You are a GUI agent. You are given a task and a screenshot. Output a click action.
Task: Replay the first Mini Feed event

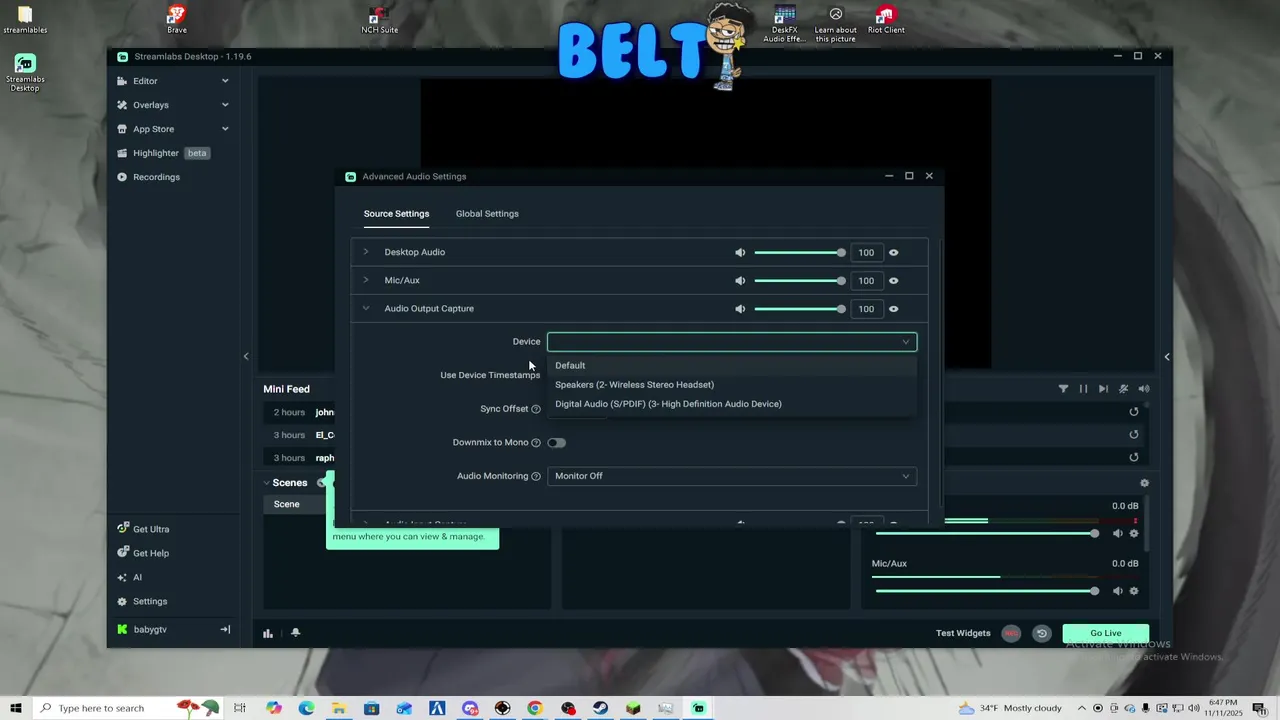(1134, 412)
